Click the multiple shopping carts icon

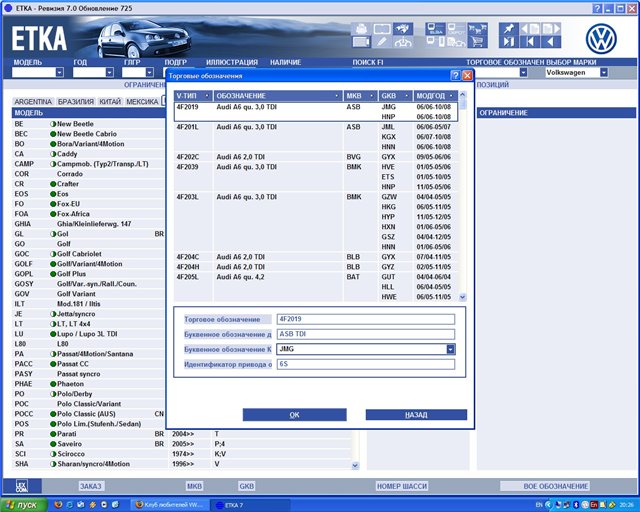pyautogui.click(x=477, y=29)
